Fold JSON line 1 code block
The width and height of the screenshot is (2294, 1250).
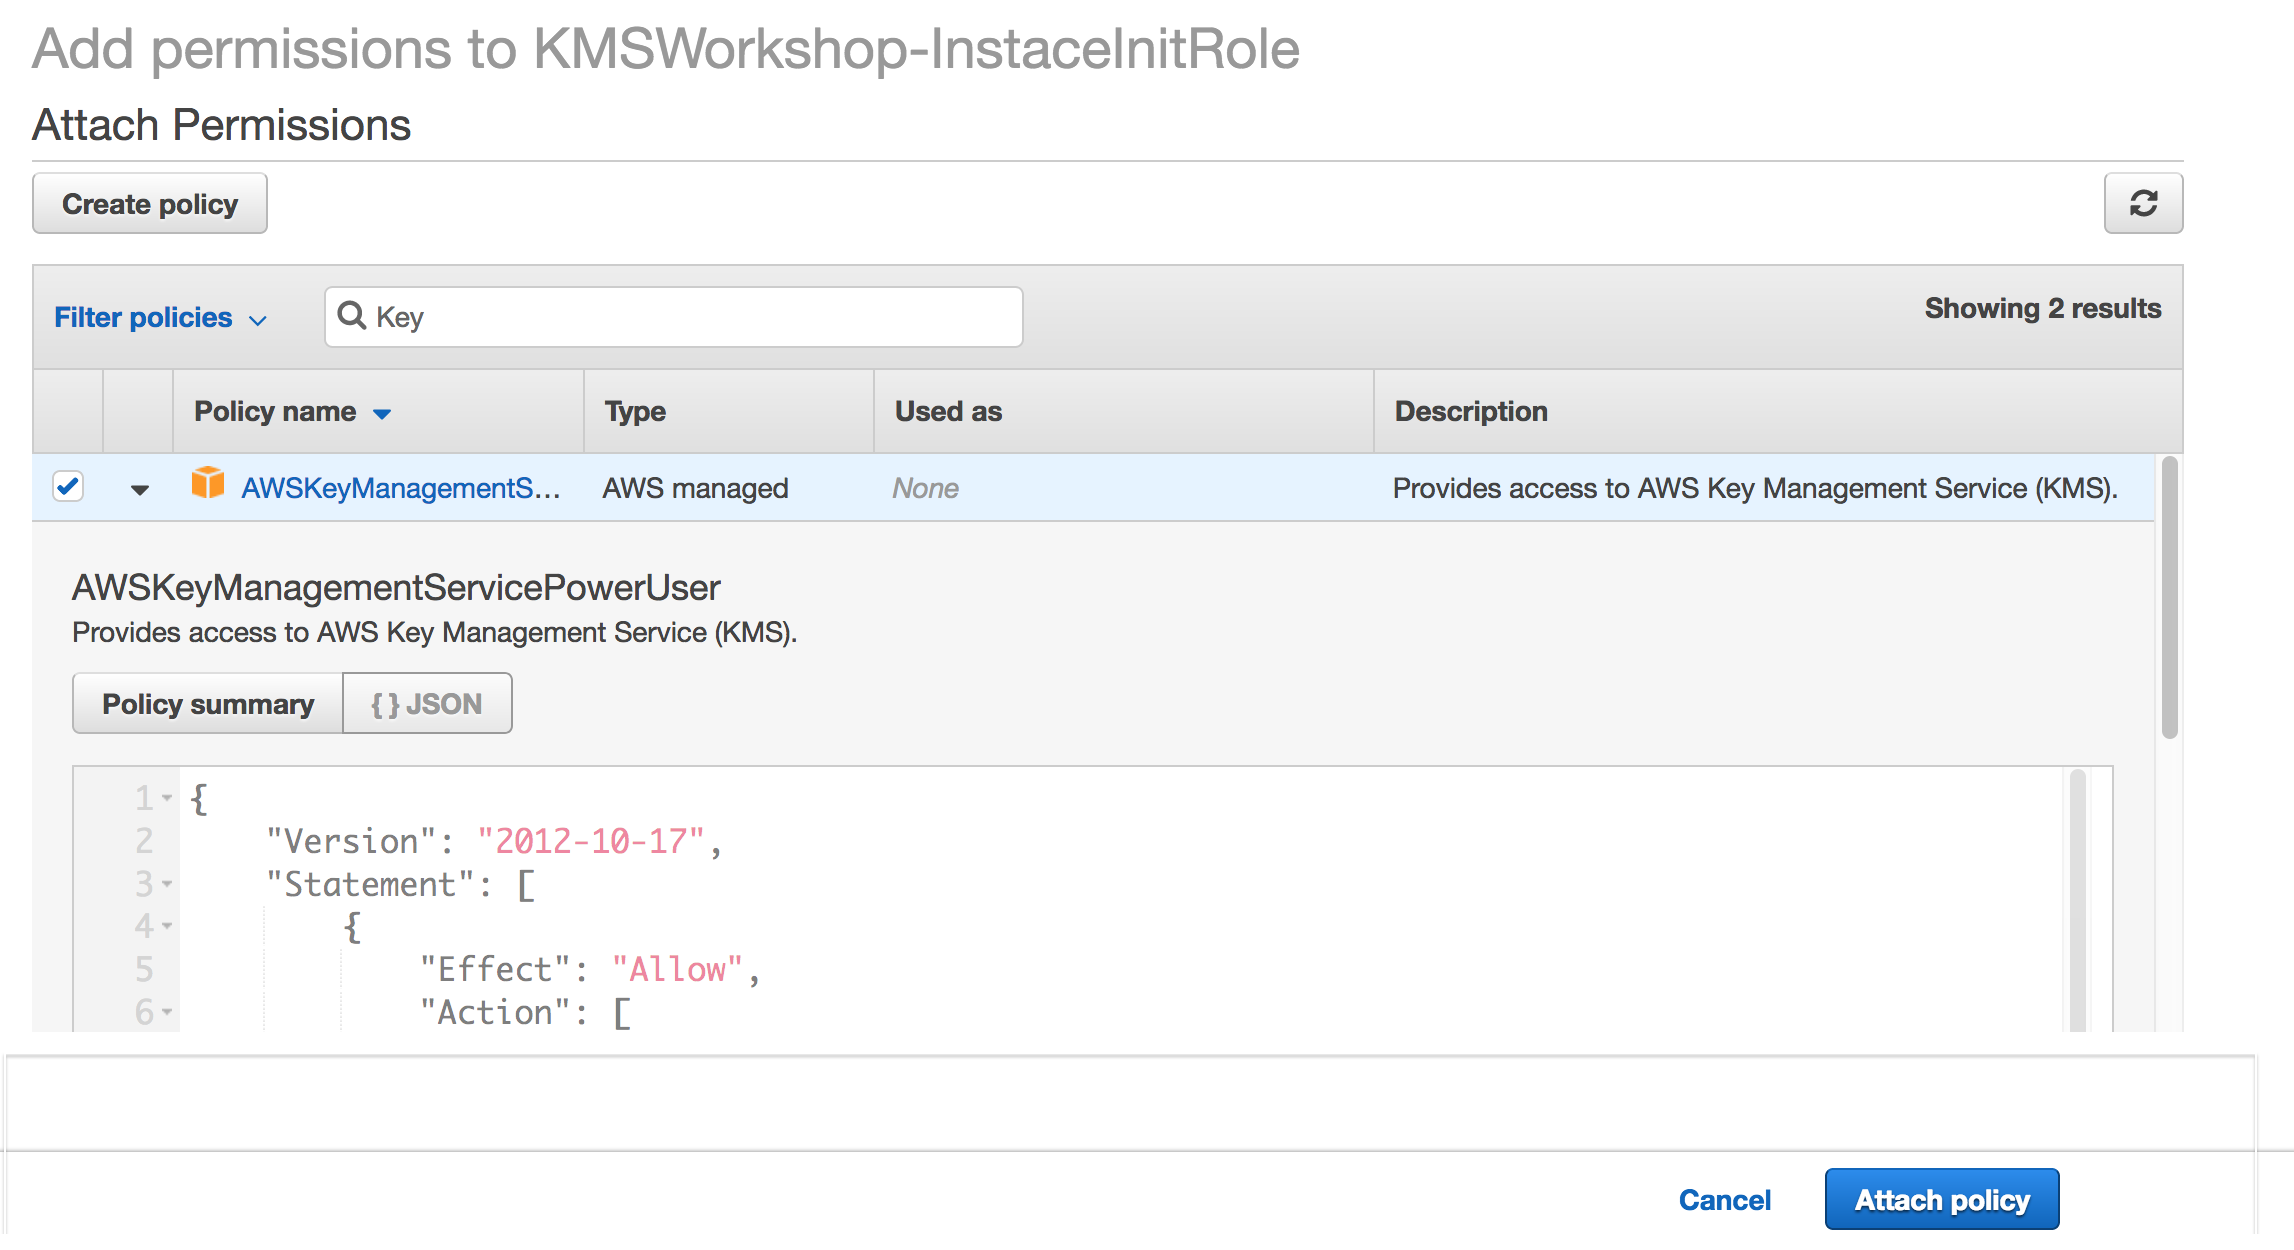click(x=167, y=798)
